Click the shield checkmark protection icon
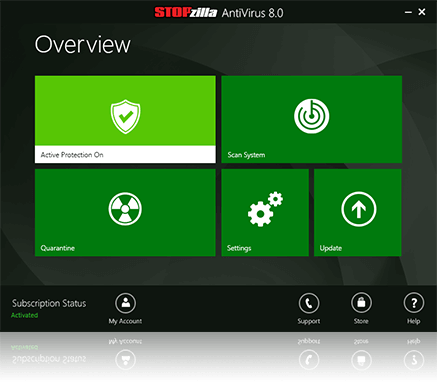 (125, 116)
